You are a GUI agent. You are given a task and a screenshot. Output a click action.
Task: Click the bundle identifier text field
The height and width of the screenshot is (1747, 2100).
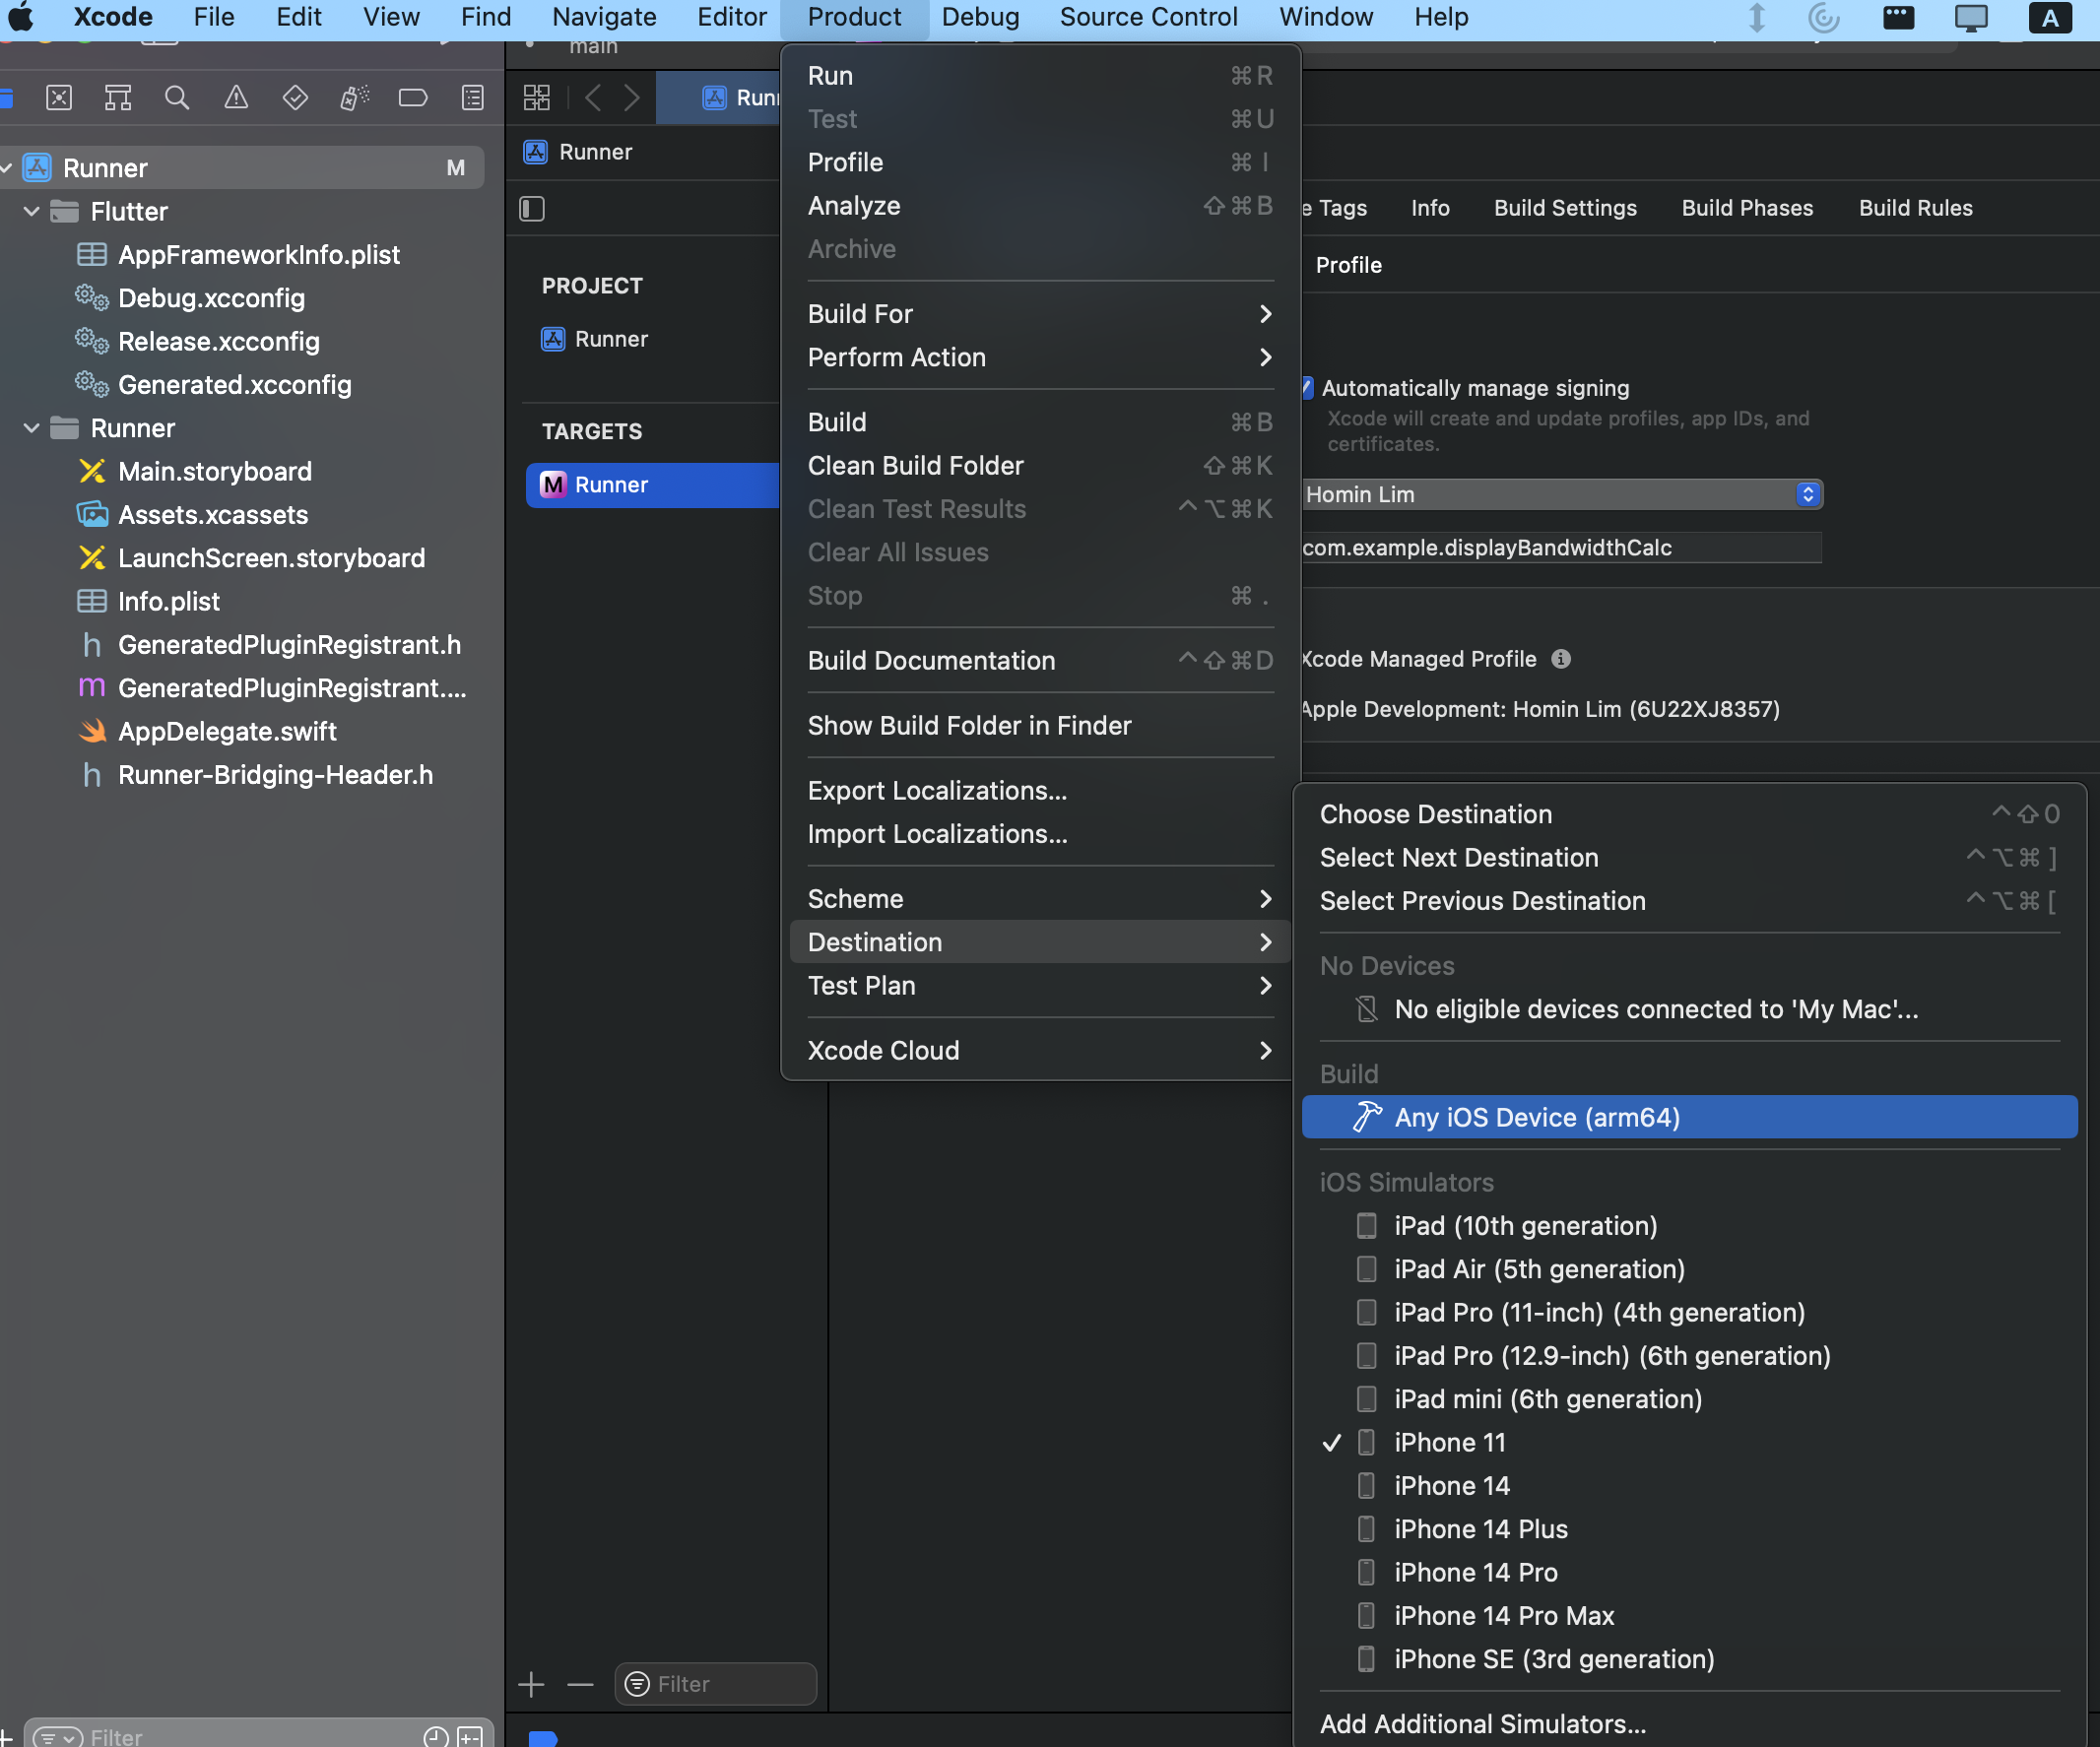(1560, 548)
